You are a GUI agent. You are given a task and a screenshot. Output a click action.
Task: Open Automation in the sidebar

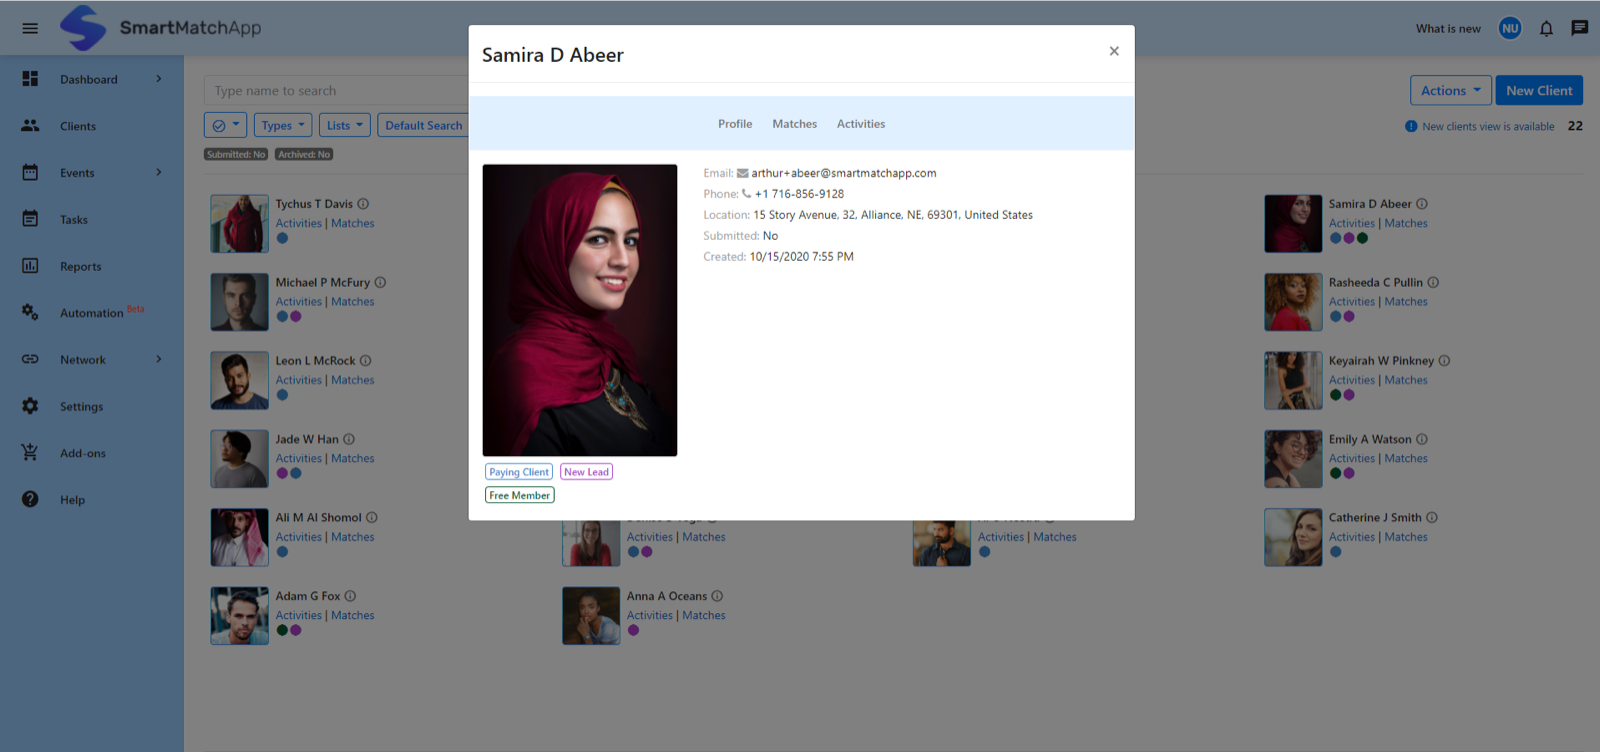(91, 313)
